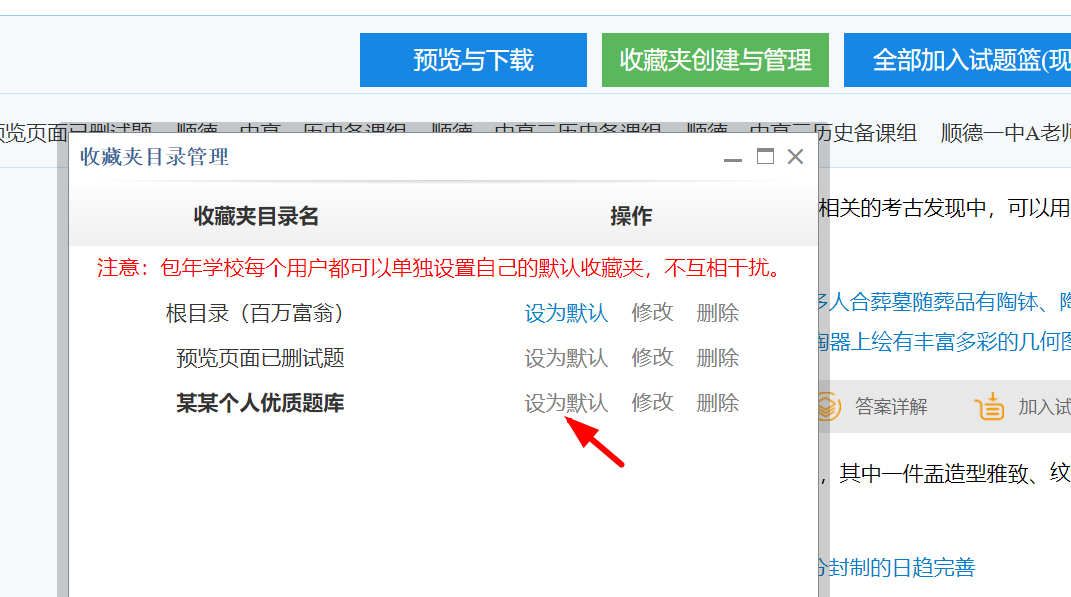Select the 某某个人优质题库 folder name
The height and width of the screenshot is (597, 1071).
click(260, 403)
